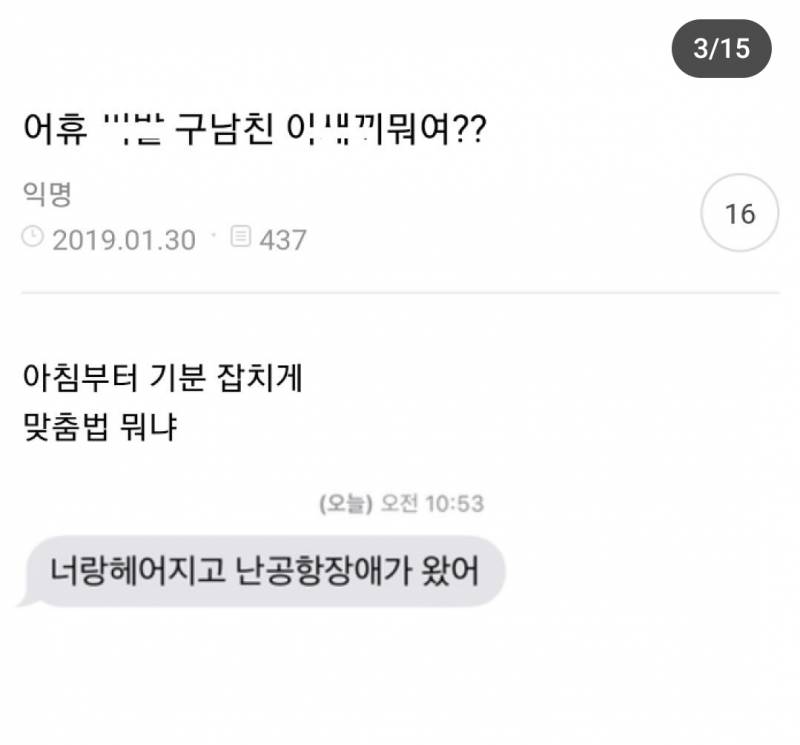
Task: Click 어휴 at the start of the title
Action: coord(56,129)
